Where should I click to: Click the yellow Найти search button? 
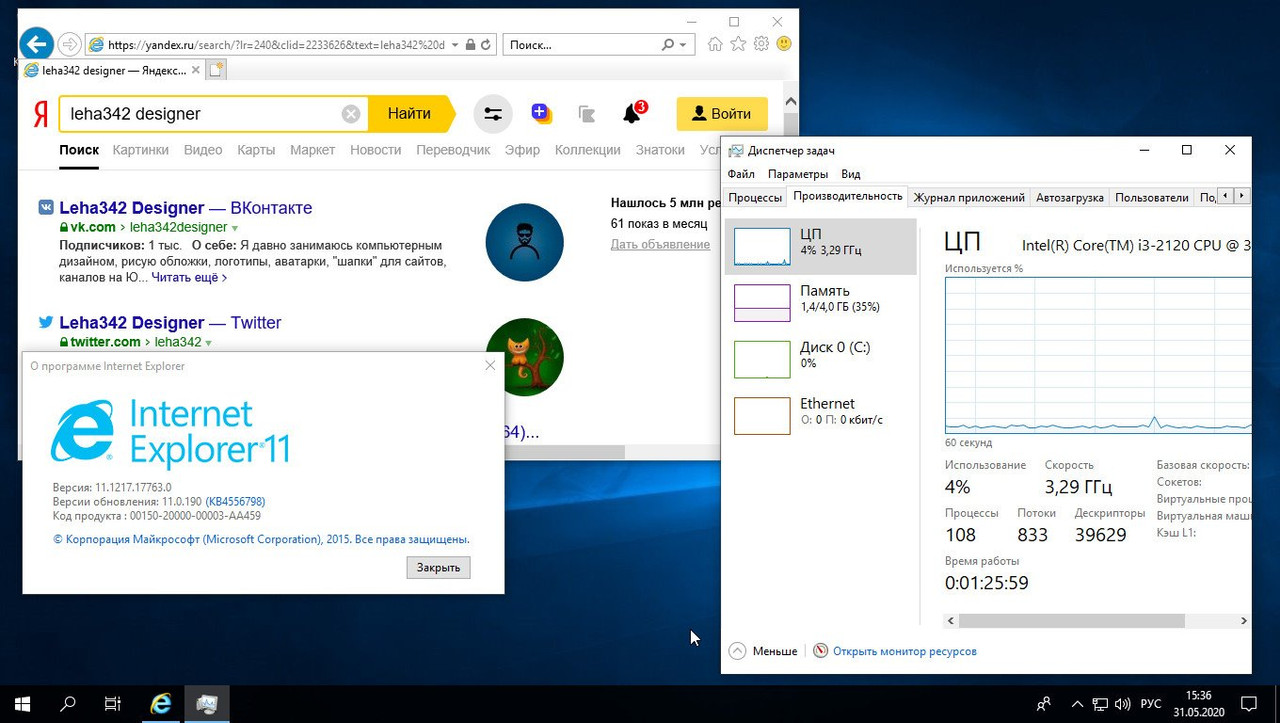410,114
